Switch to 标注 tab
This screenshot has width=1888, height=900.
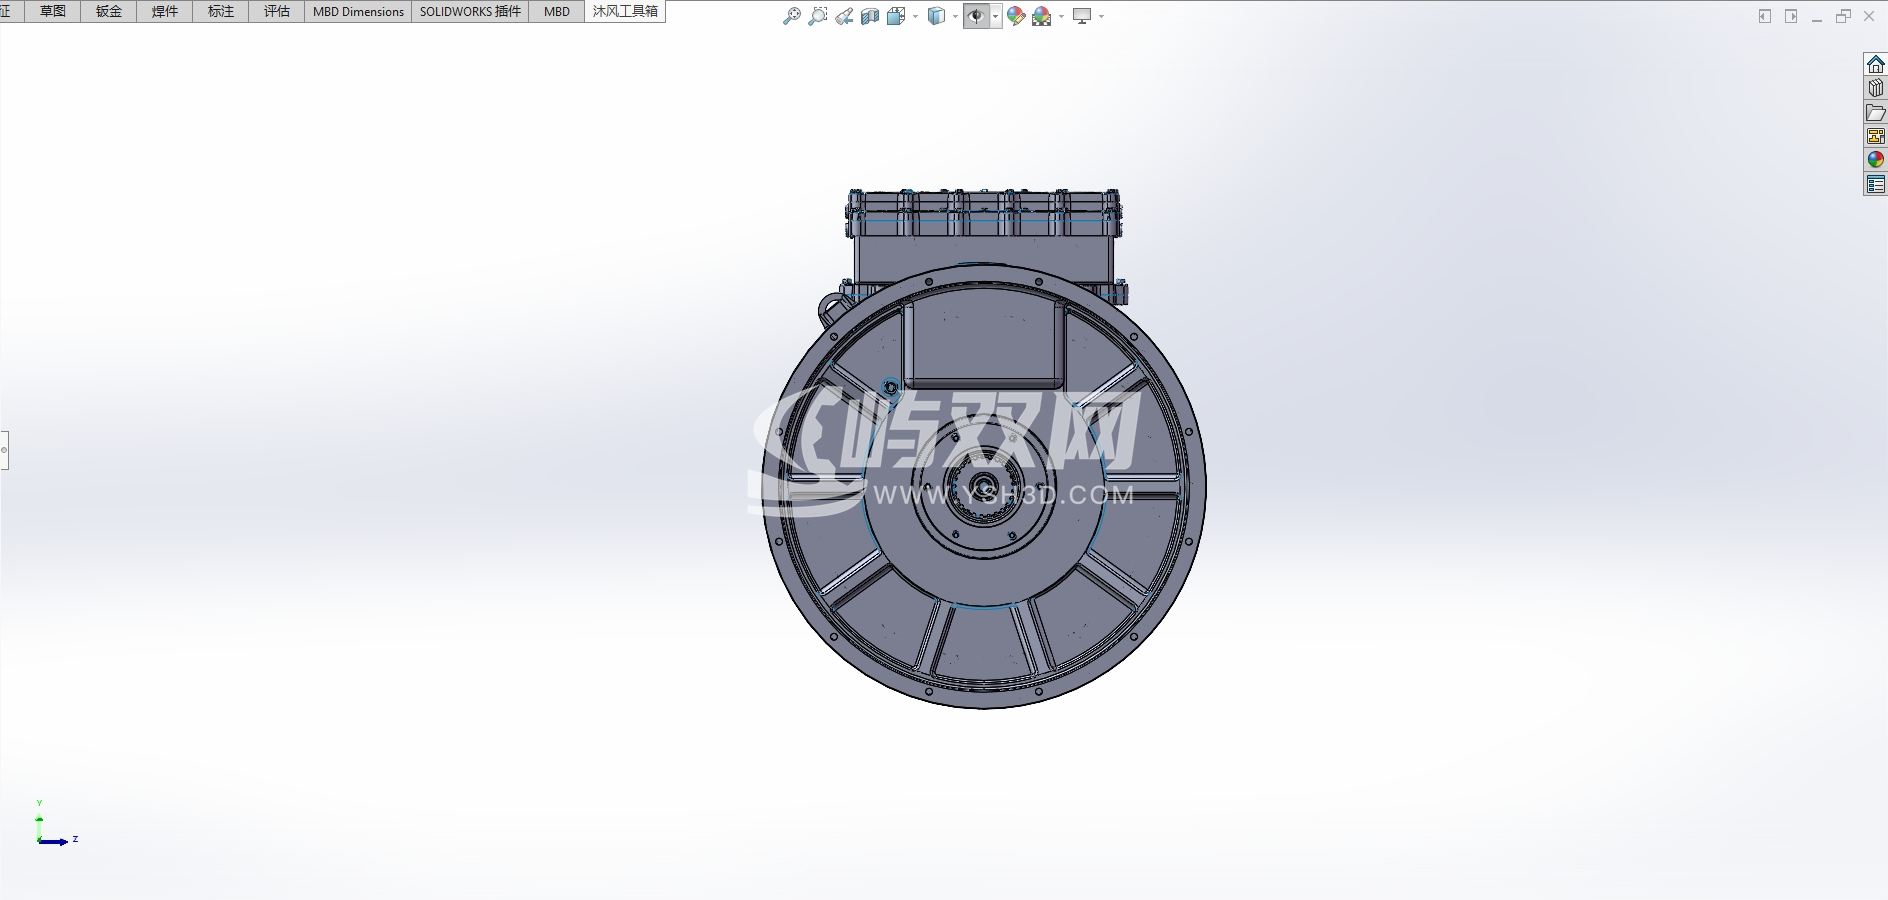221,11
